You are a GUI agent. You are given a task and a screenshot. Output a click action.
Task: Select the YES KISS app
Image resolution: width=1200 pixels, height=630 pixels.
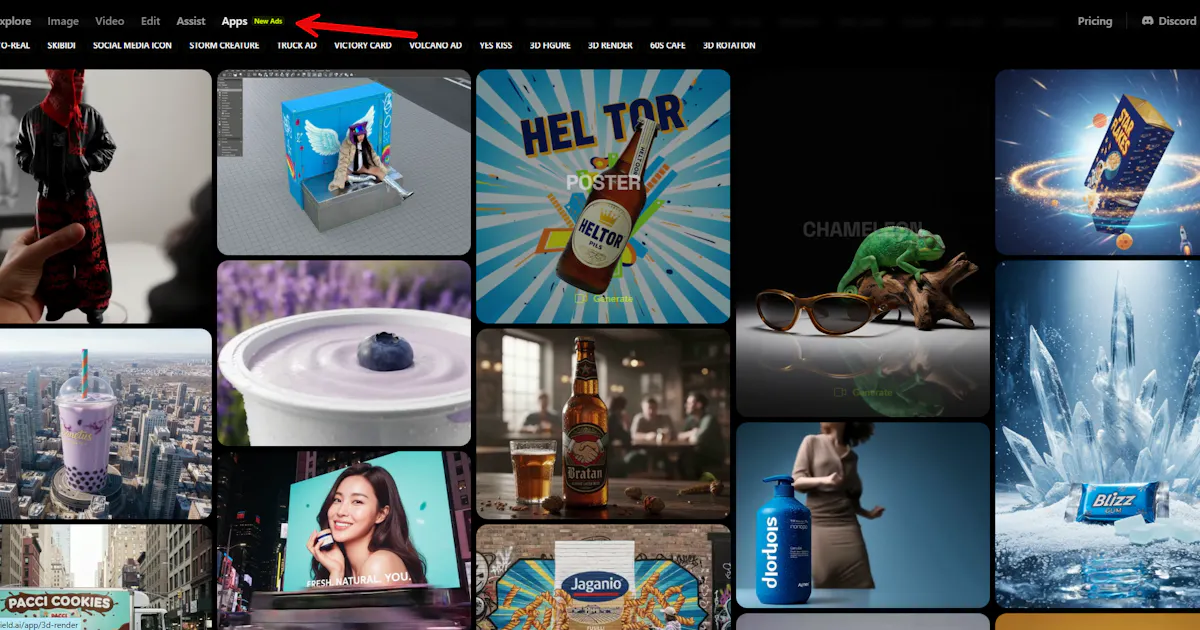497,45
